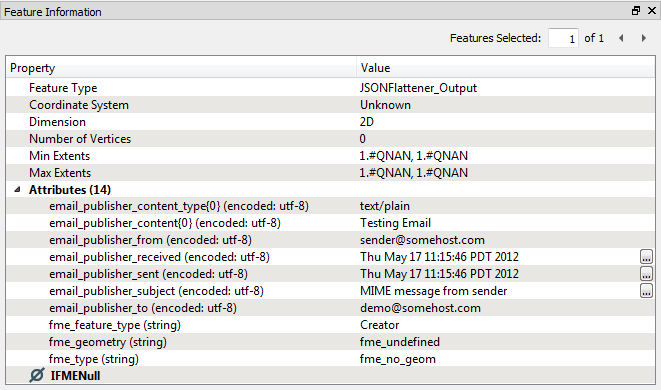661x390 pixels.
Task: Select the email_publisher_content_type{0} row
Action: [330, 206]
